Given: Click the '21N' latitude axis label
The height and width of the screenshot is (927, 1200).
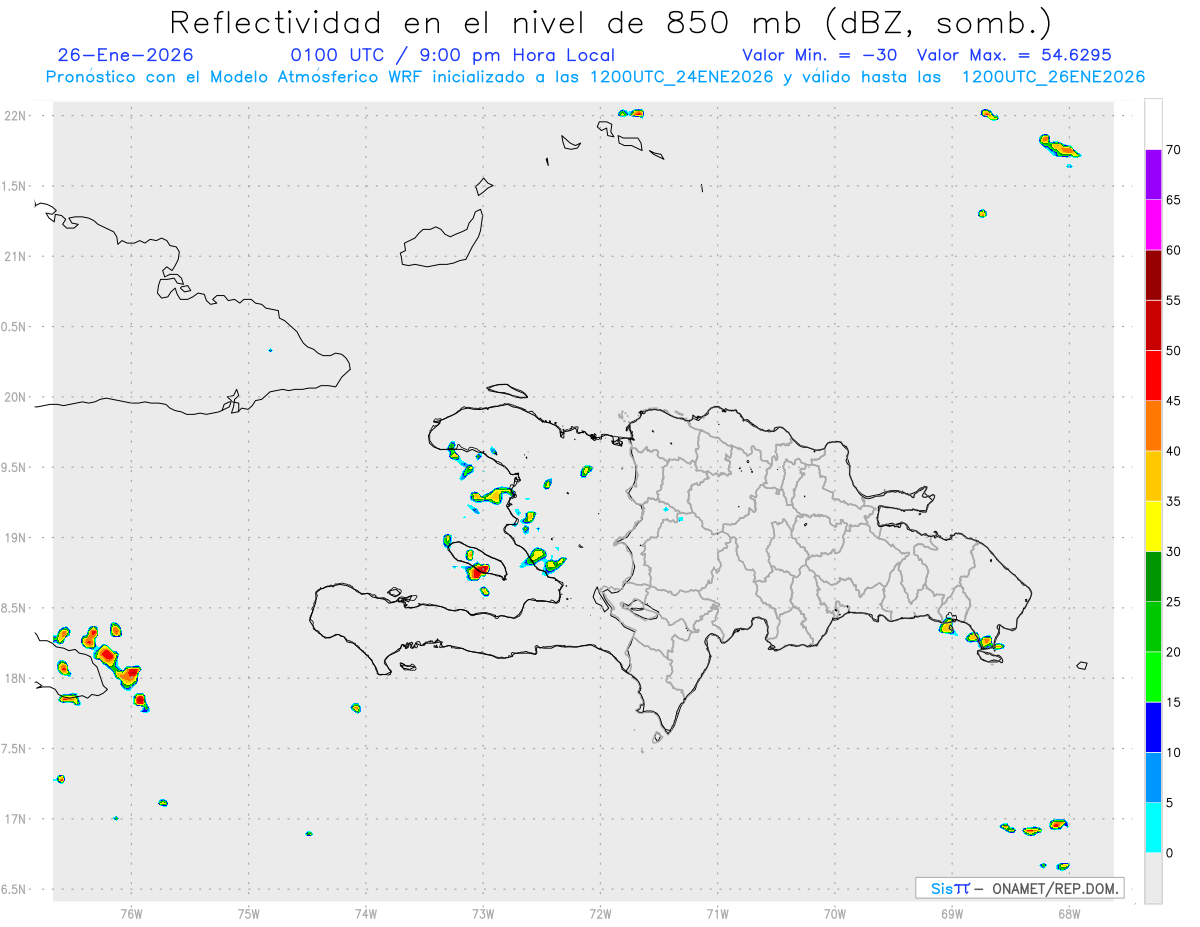Looking at the screenshot, I should [x=17, y=257].
